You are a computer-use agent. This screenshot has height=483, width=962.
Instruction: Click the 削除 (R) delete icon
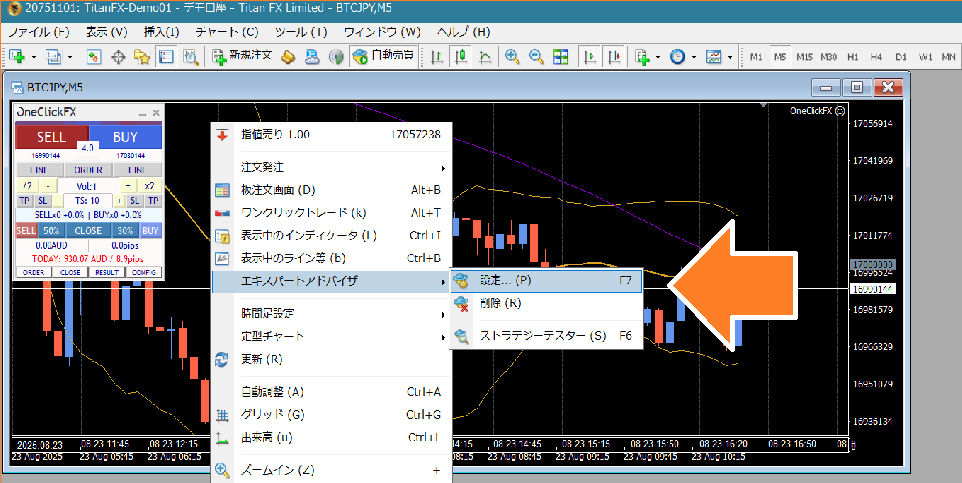coord(462,303)
